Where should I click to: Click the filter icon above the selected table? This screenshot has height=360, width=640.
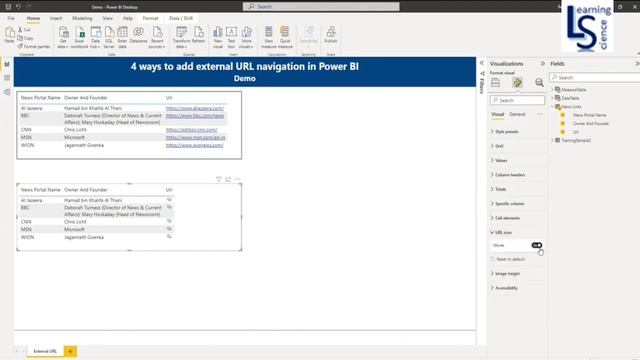(219, 179)
